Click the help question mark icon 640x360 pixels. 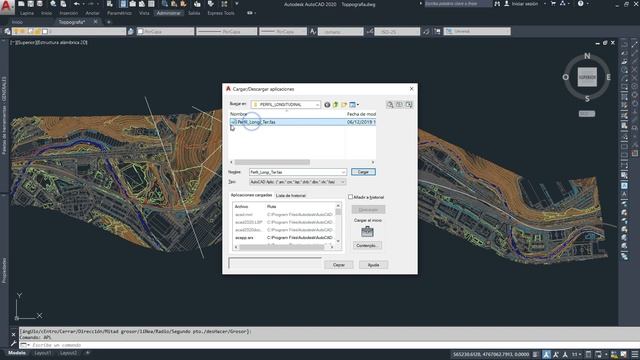tap(580, 4)
